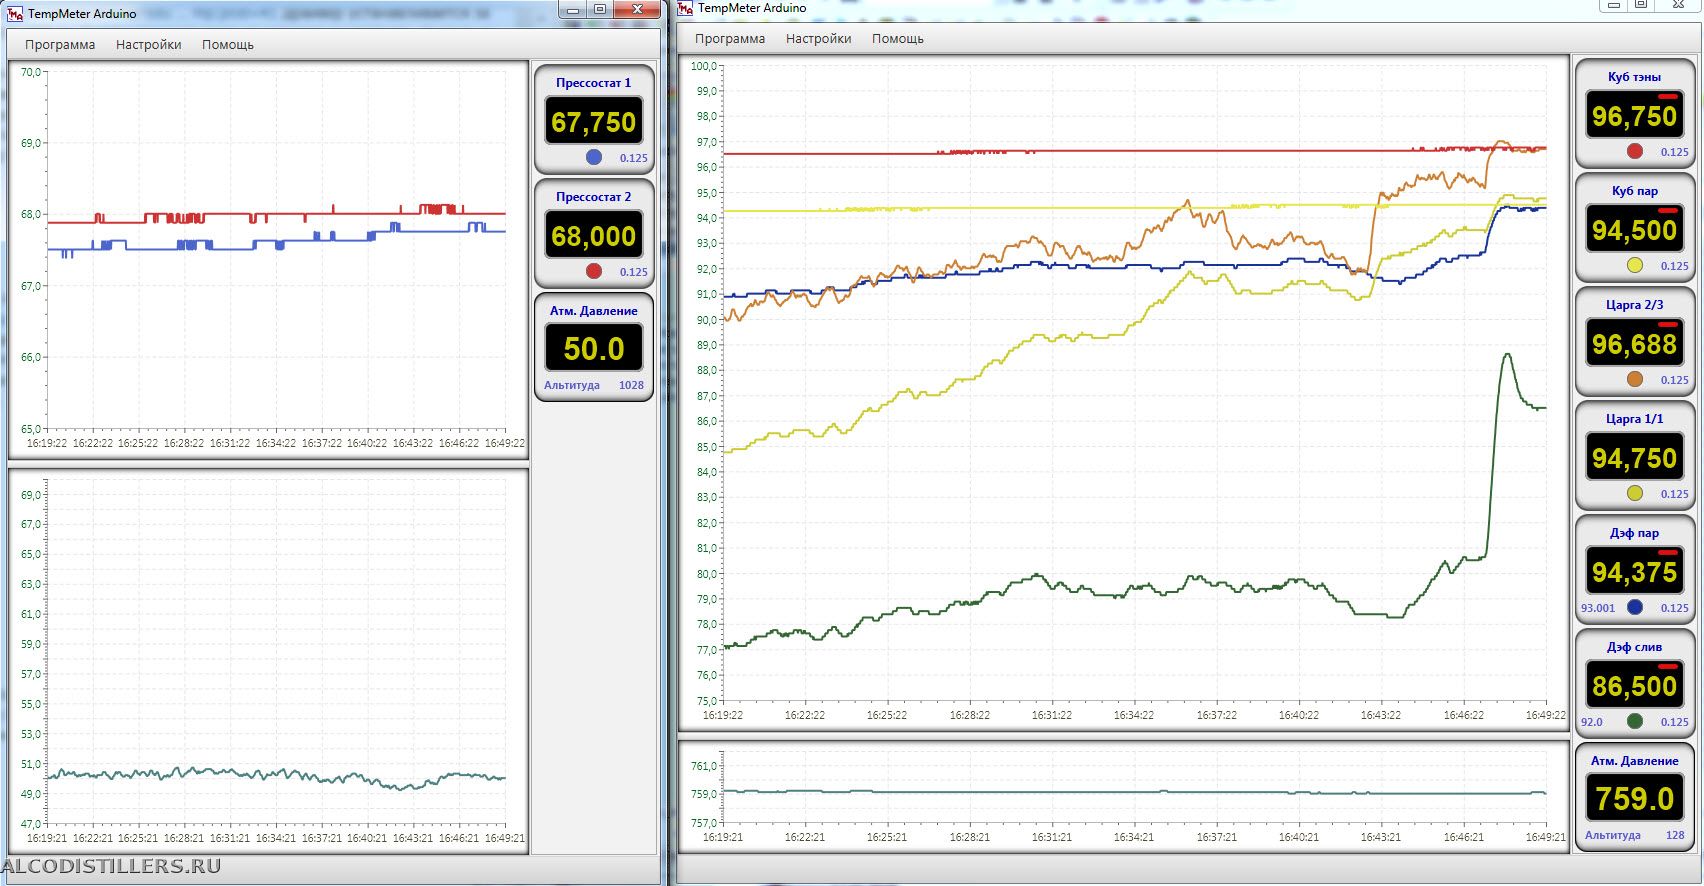Click Атм. Давление label in left window

[x=594, y=311]
